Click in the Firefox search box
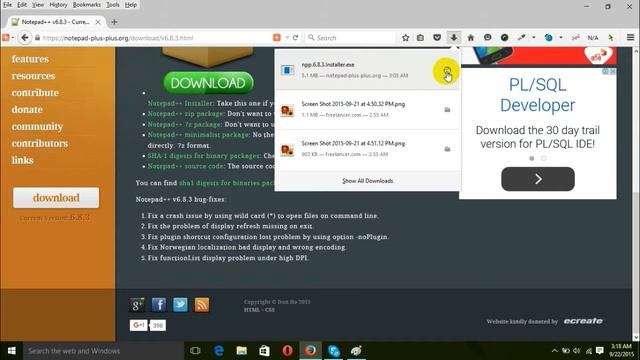This screenshot has width=640, height=360. click(x=350, y=38)
